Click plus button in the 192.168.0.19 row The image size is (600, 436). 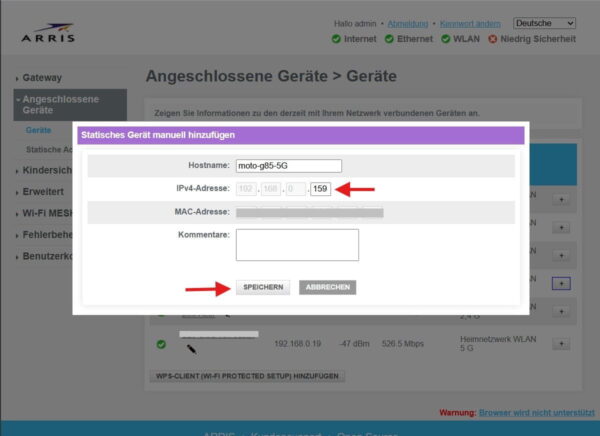[x=561, y=344]
